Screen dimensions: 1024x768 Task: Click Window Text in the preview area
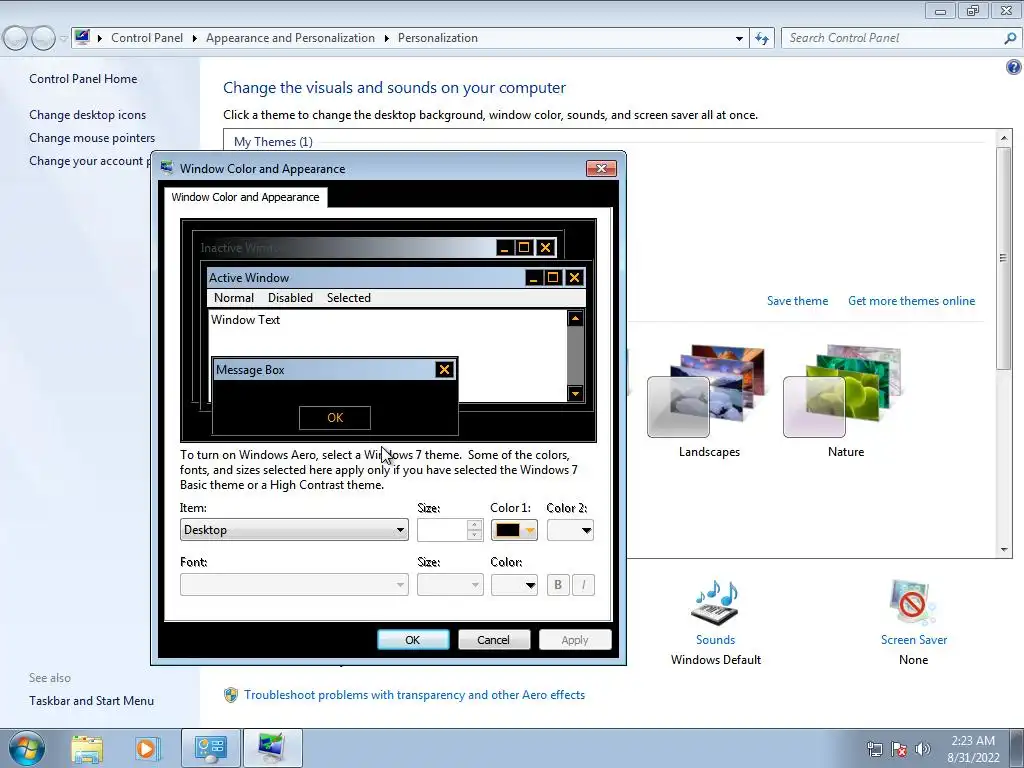pos(246,320)
